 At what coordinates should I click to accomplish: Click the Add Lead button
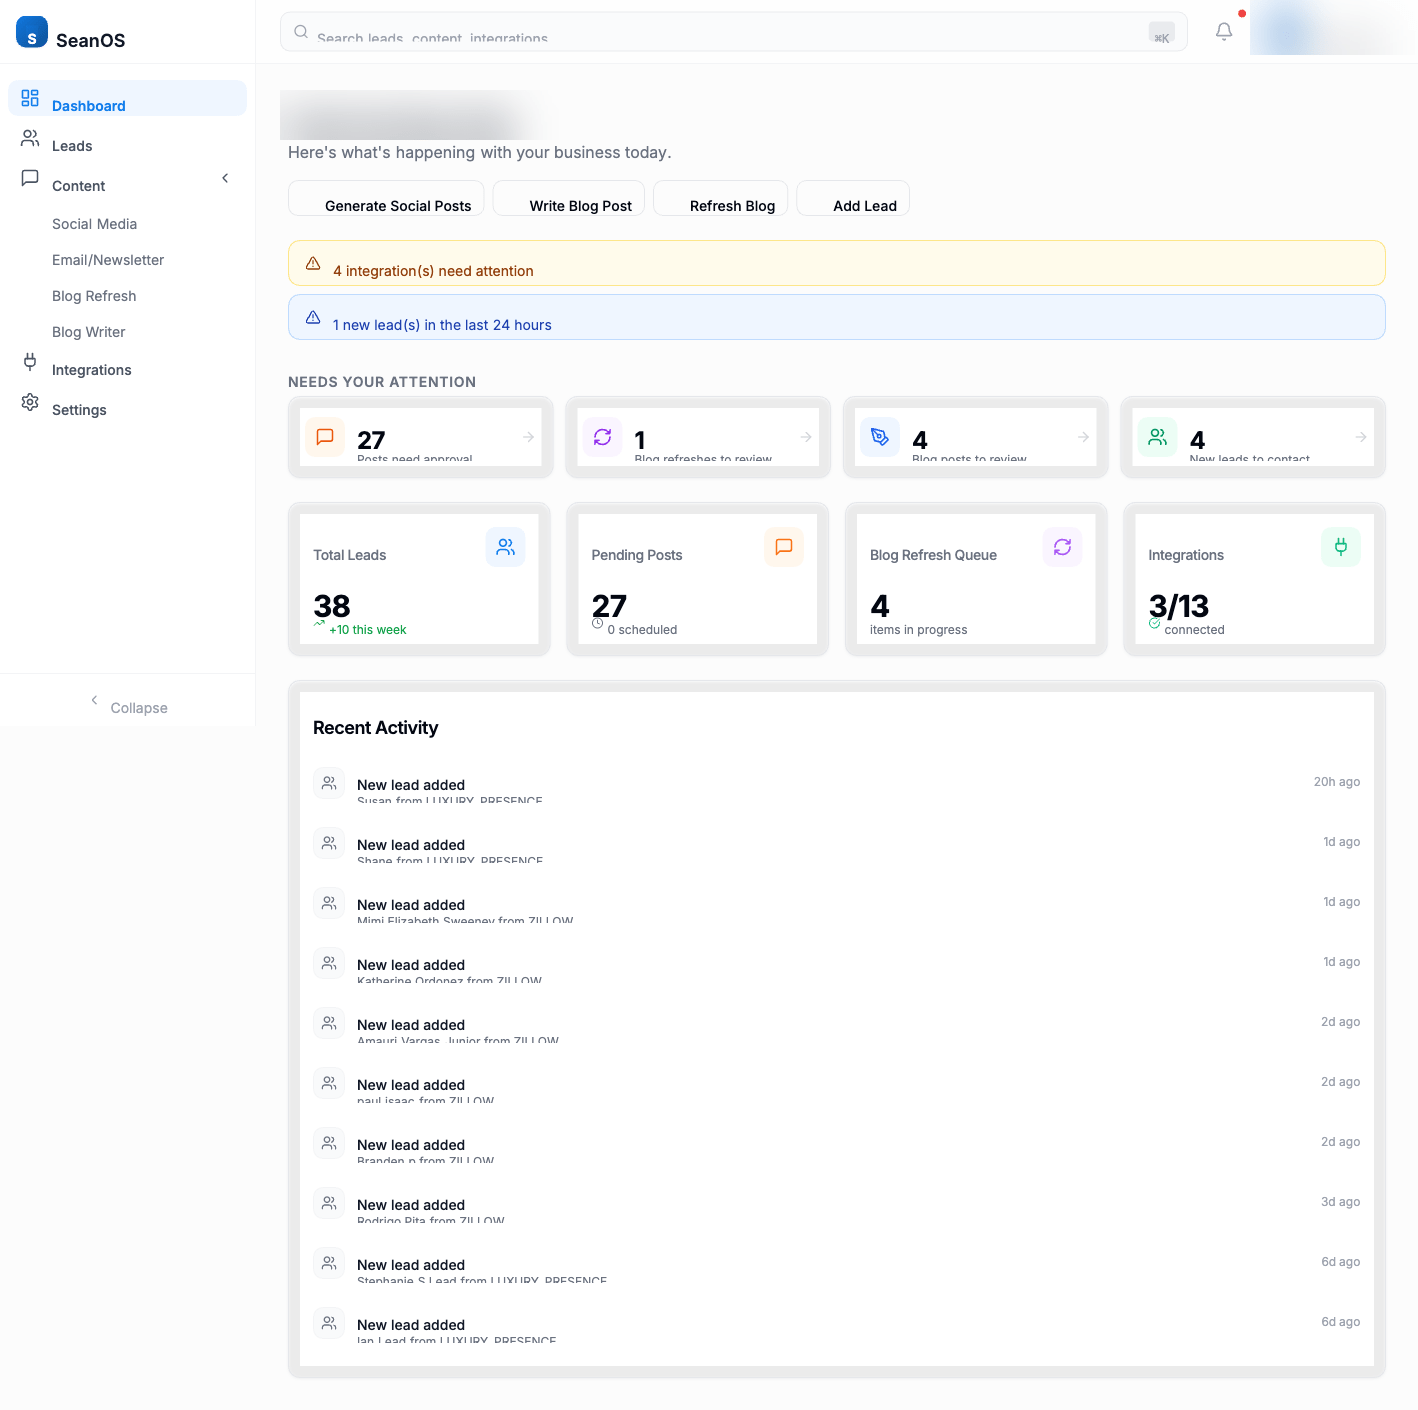[x=865, y=205]
